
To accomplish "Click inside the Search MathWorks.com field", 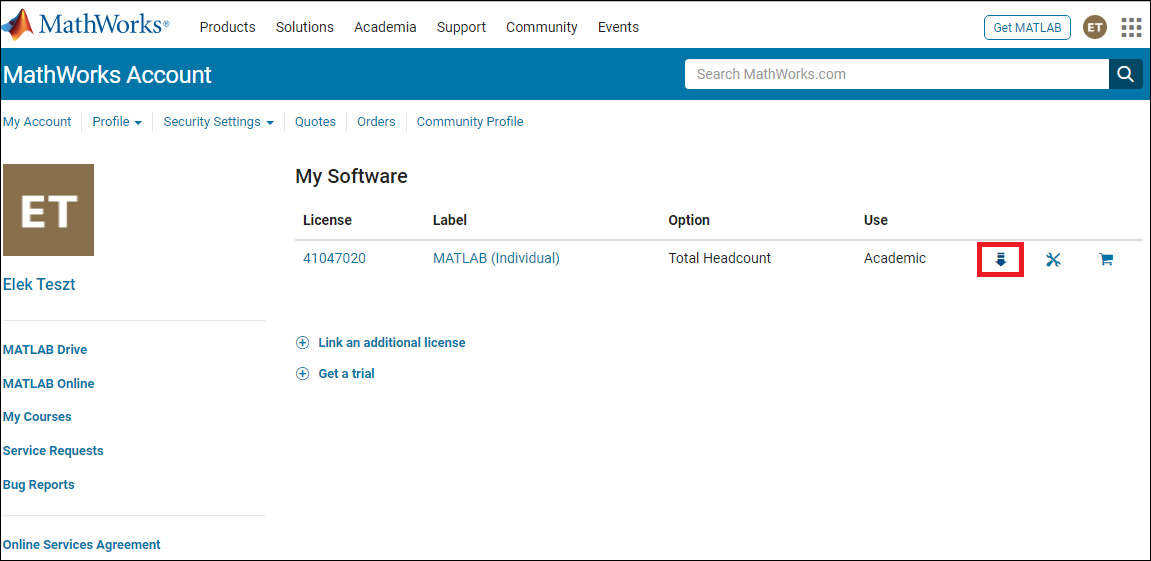I will click(895, 74).
